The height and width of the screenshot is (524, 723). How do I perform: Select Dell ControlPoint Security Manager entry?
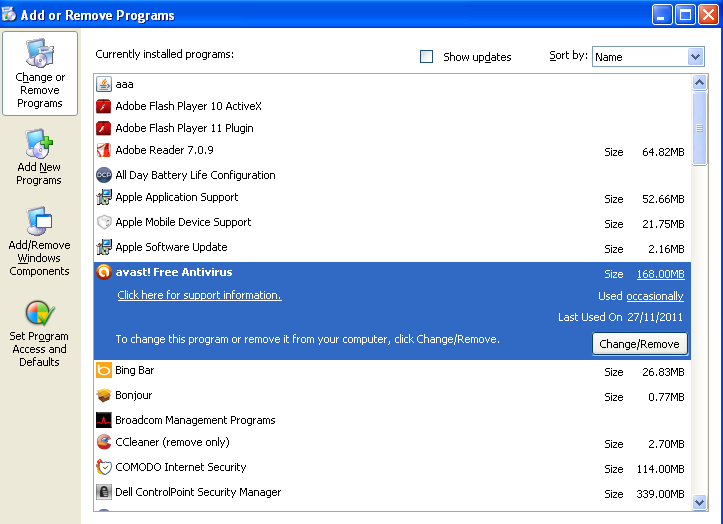[392, 492]
